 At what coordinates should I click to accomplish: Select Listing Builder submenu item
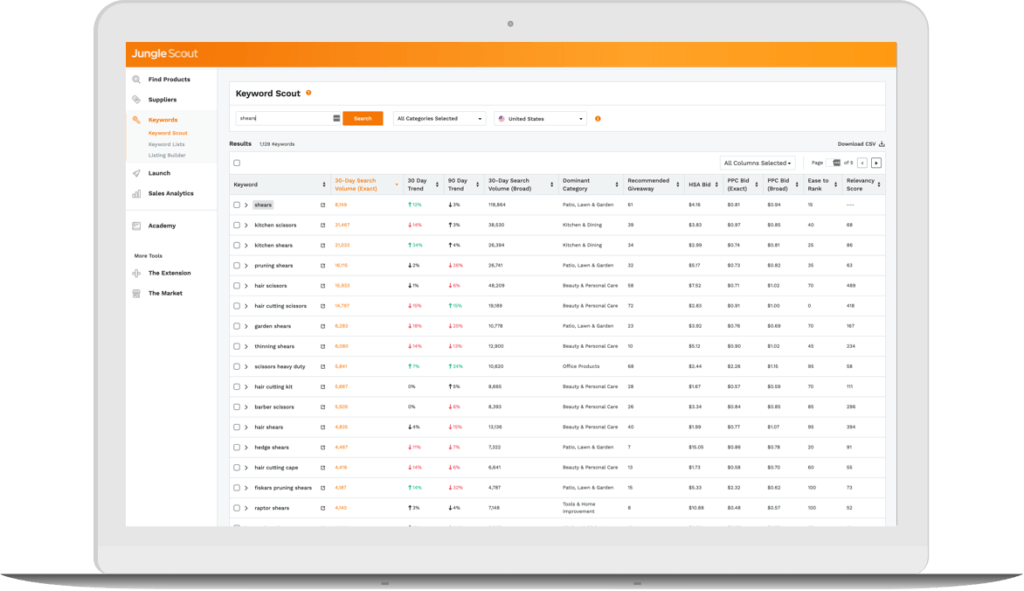pyautogui.click(x=167, y=155)
